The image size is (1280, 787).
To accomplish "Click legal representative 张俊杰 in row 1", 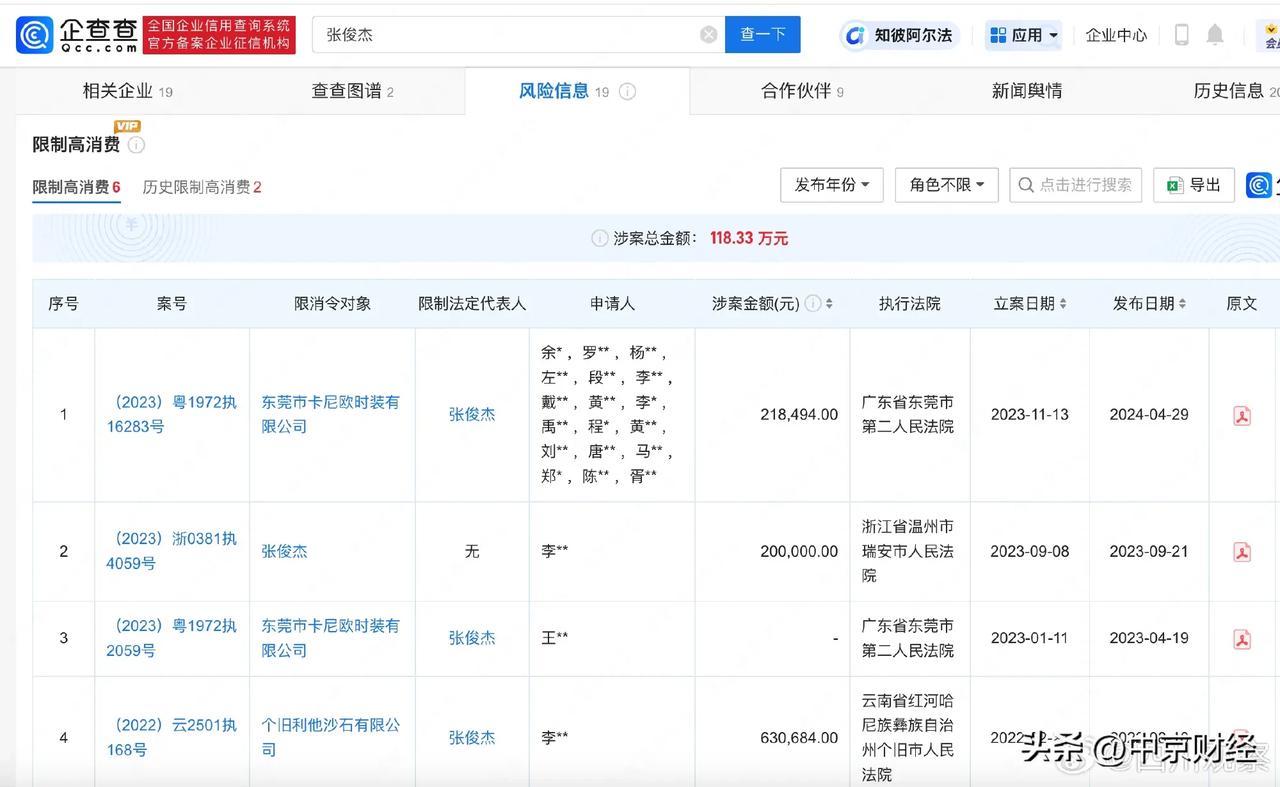I will pos(472,414).
